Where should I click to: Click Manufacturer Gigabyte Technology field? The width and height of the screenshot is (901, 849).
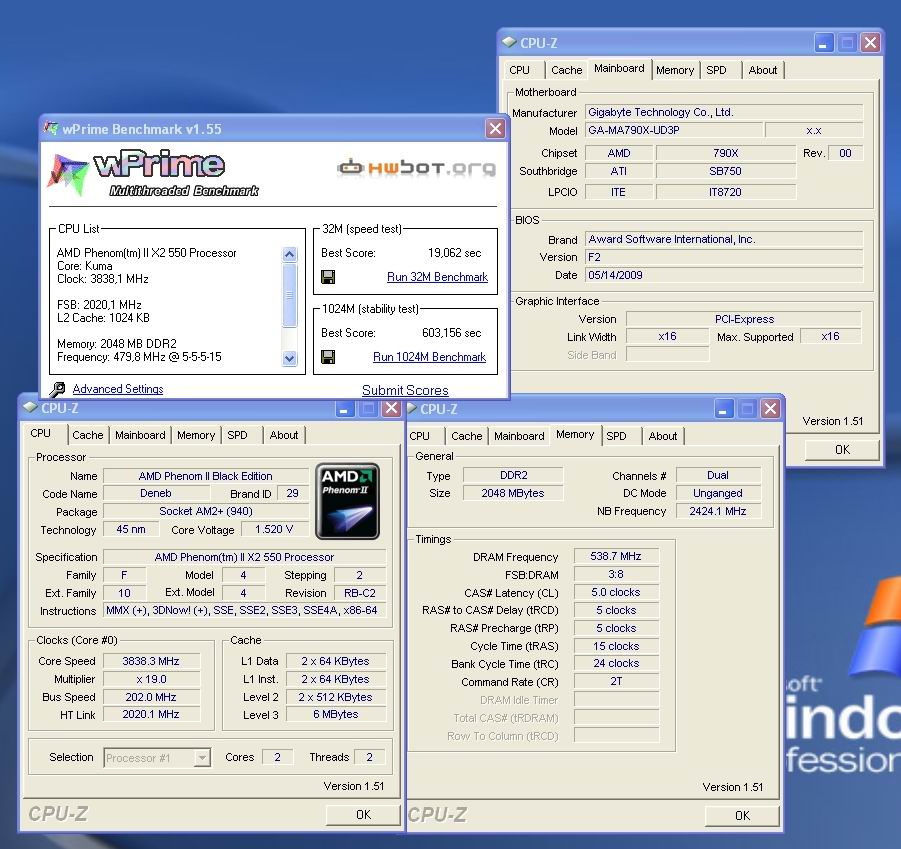pyautogui.click(x=724, y=112)
